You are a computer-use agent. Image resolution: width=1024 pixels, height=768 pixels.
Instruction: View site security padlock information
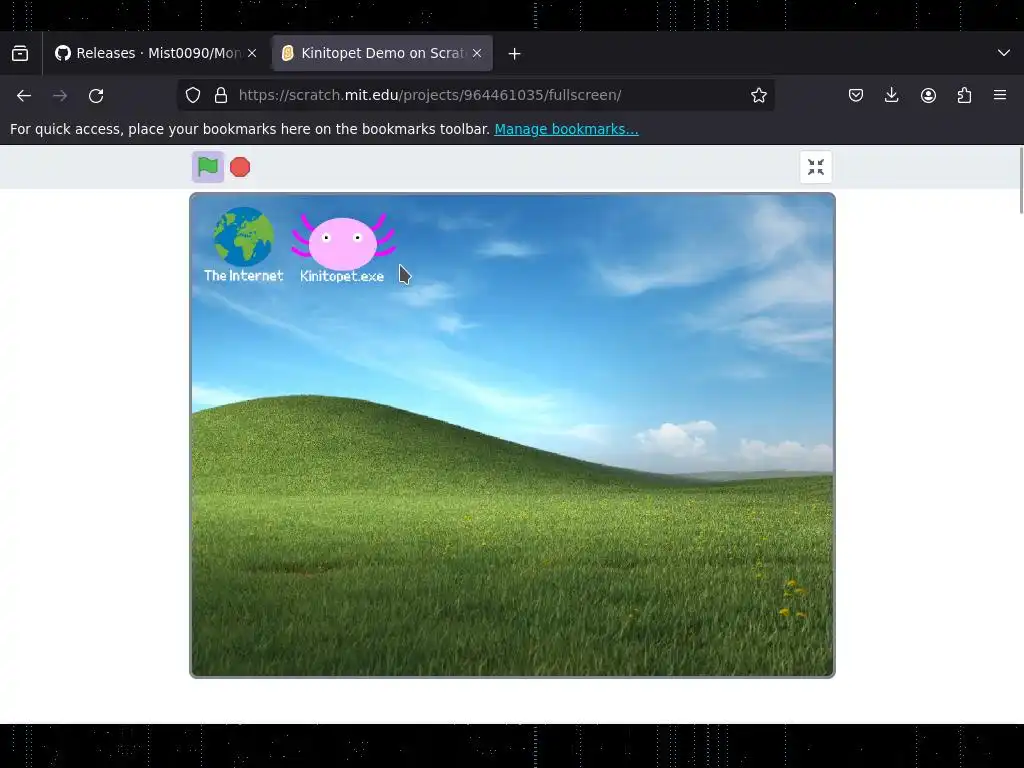pyautogui.click(x=221, y=95)
